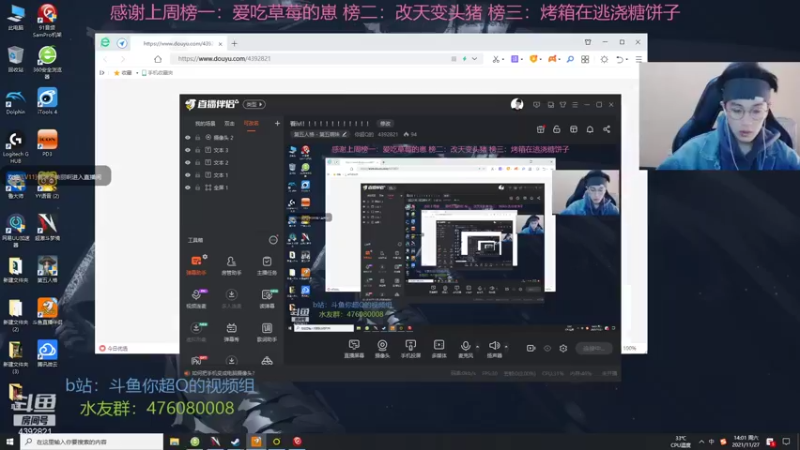The width and height of the screenshot is (800, 450).
Task: Switch to the middle scene tab
Action: [x=230, y=123]
